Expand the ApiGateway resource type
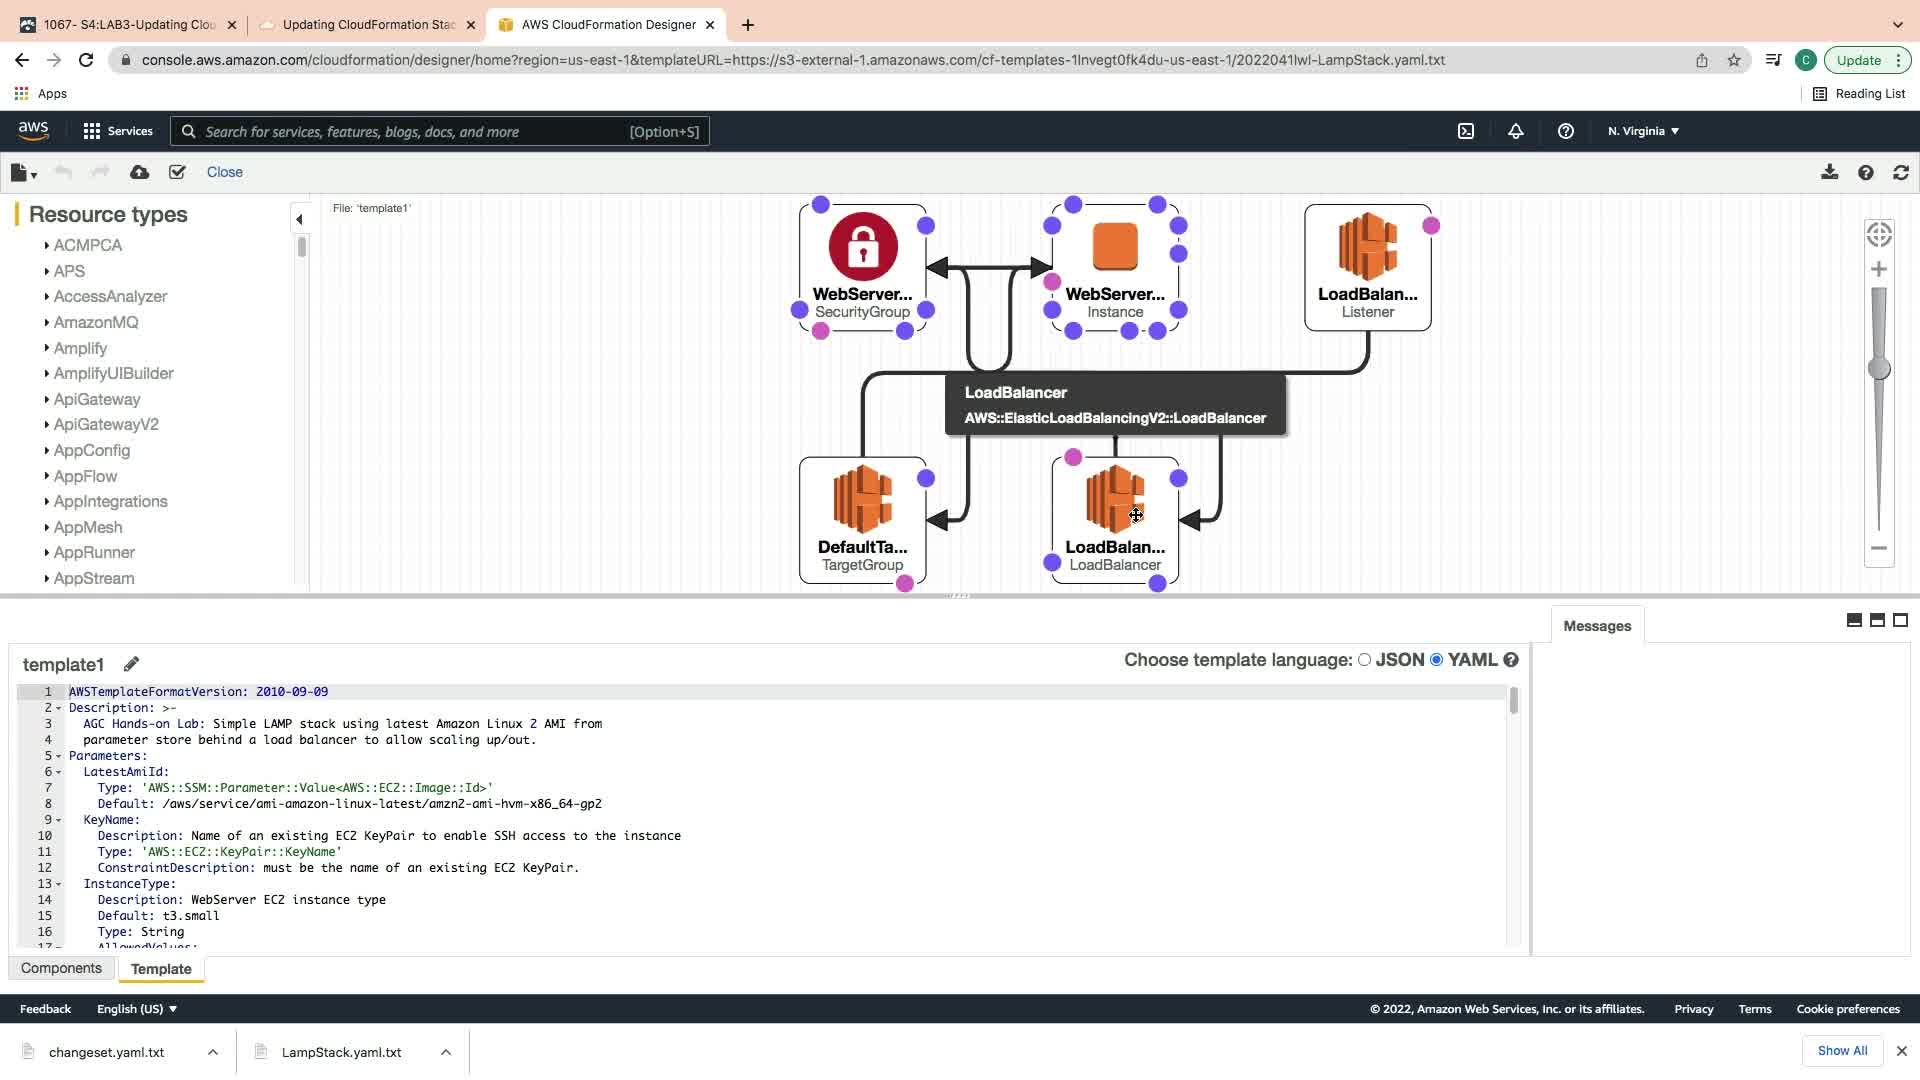Image resolution: width=1920 pixels, height=1080 pixels. click(96, 399)
